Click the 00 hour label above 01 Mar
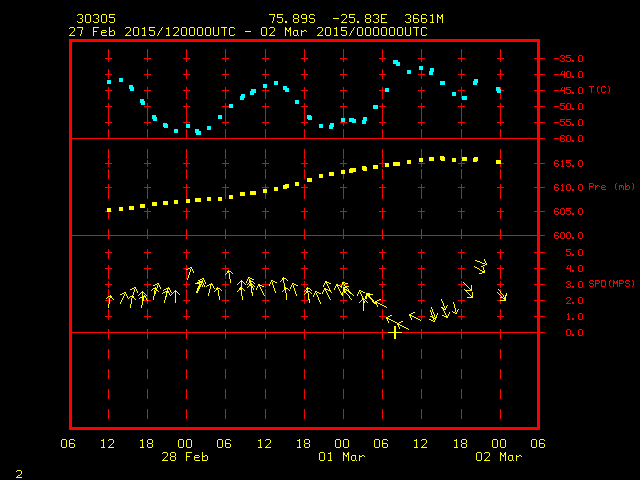 pos(342,444)
